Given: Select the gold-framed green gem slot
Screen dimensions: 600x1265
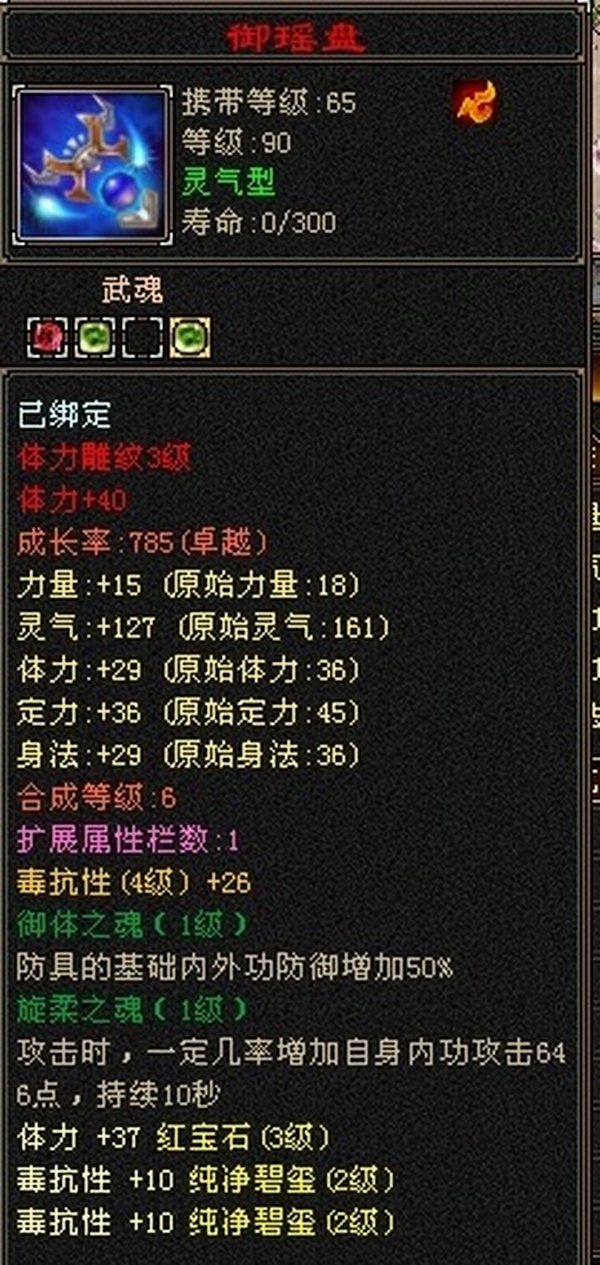Looking at the screenshot, I should click(189, 337).
